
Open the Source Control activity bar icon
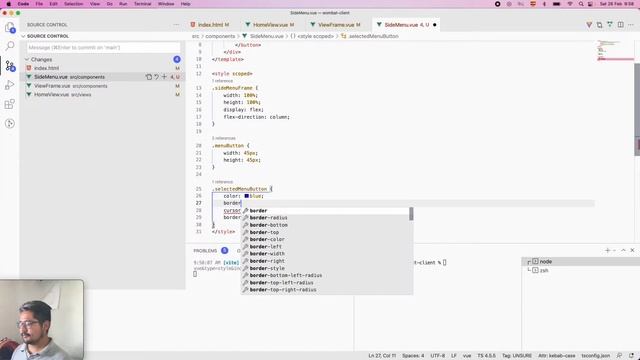(10, 66)
